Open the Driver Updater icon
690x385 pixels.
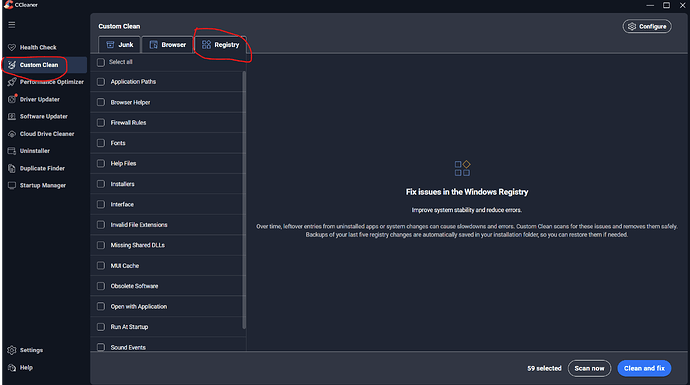[x=12, y=99]
